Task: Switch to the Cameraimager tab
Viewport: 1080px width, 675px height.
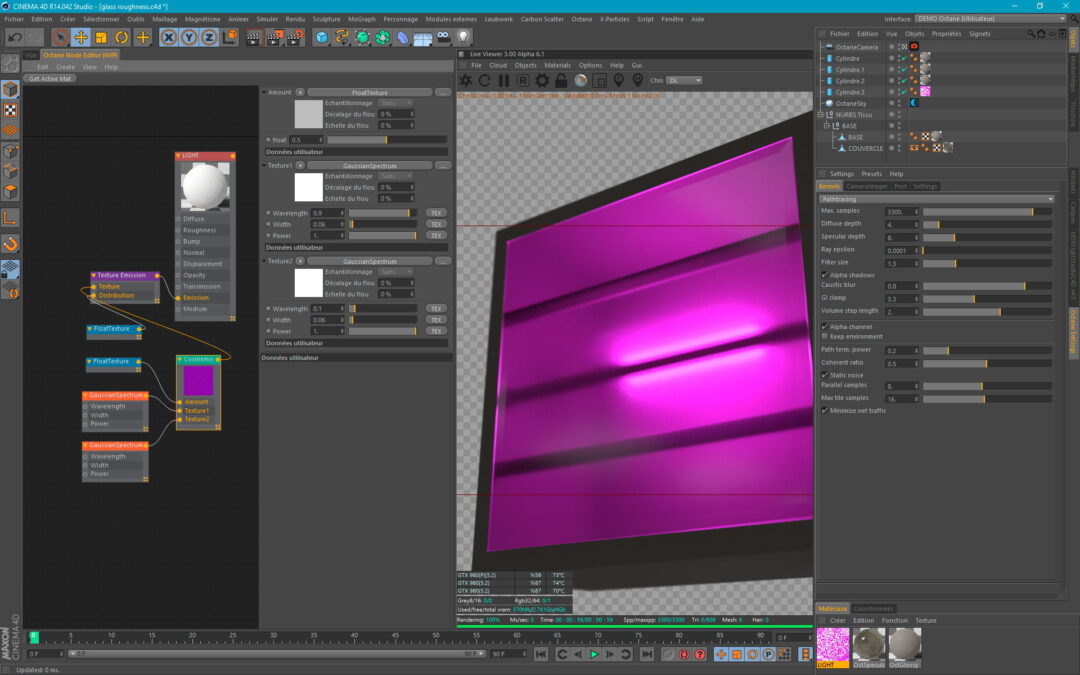Action: [866, 186]
